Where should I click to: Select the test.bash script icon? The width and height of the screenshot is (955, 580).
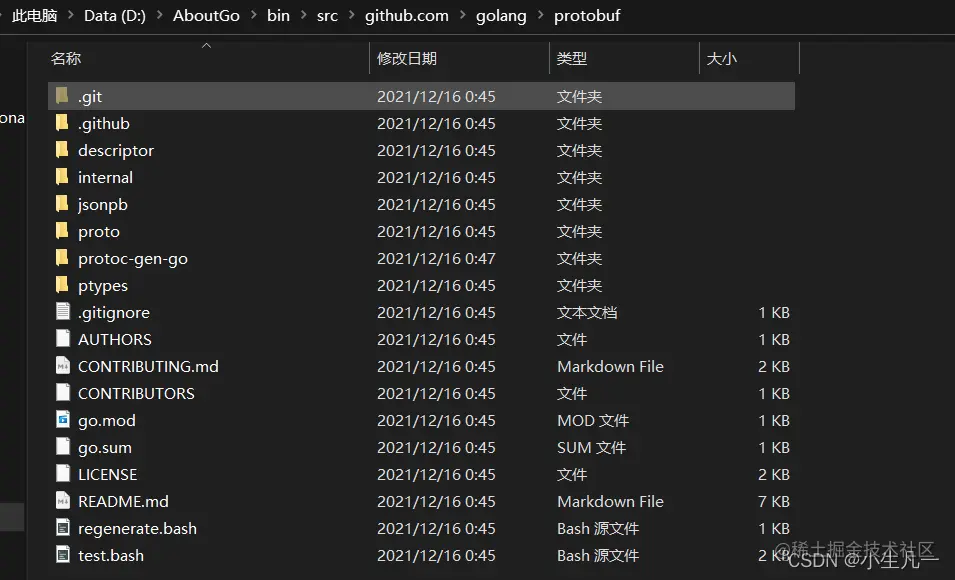pyautogui.click(x=63, y=554)
